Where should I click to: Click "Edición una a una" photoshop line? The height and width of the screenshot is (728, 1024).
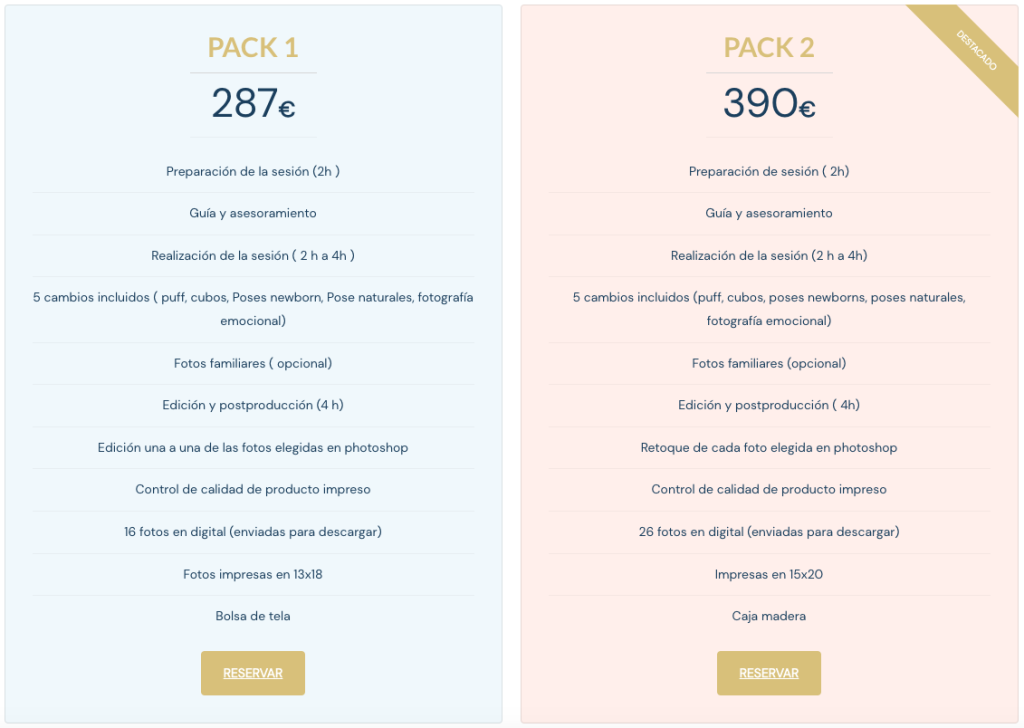[x=253, y=448]
